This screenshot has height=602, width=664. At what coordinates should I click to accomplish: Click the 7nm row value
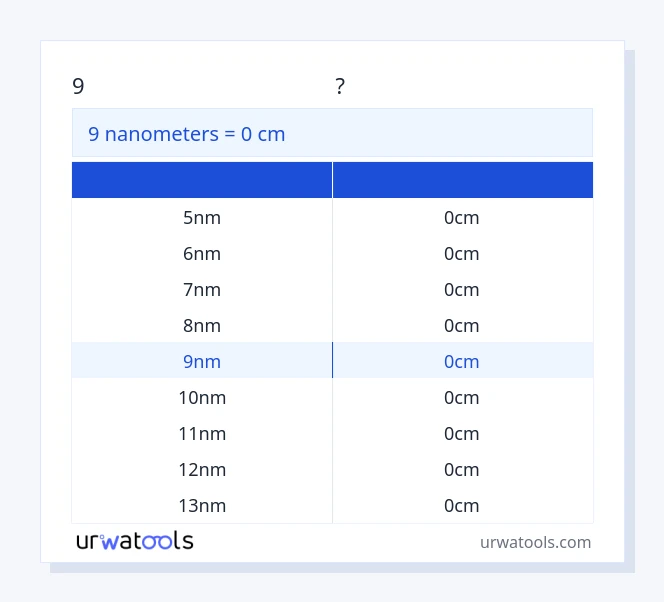pos(202,289)
